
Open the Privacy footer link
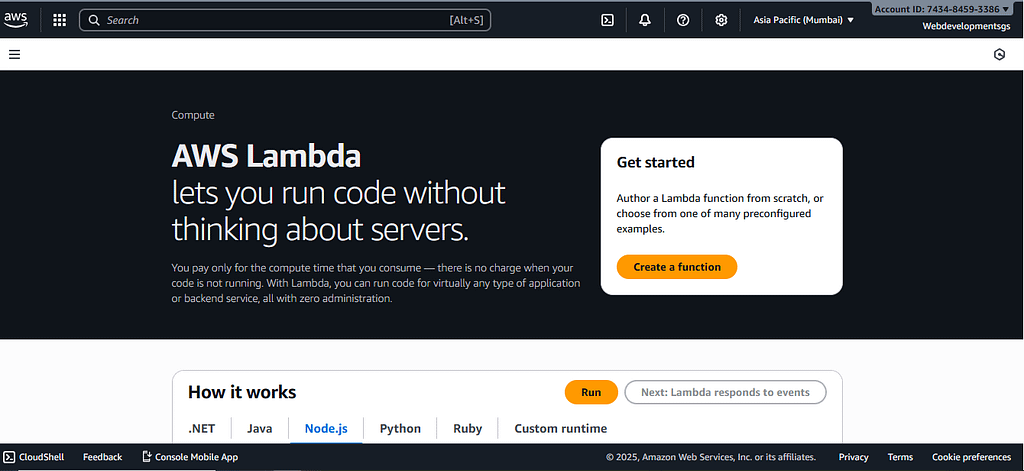pyautogui.click(x=854, y=457)
